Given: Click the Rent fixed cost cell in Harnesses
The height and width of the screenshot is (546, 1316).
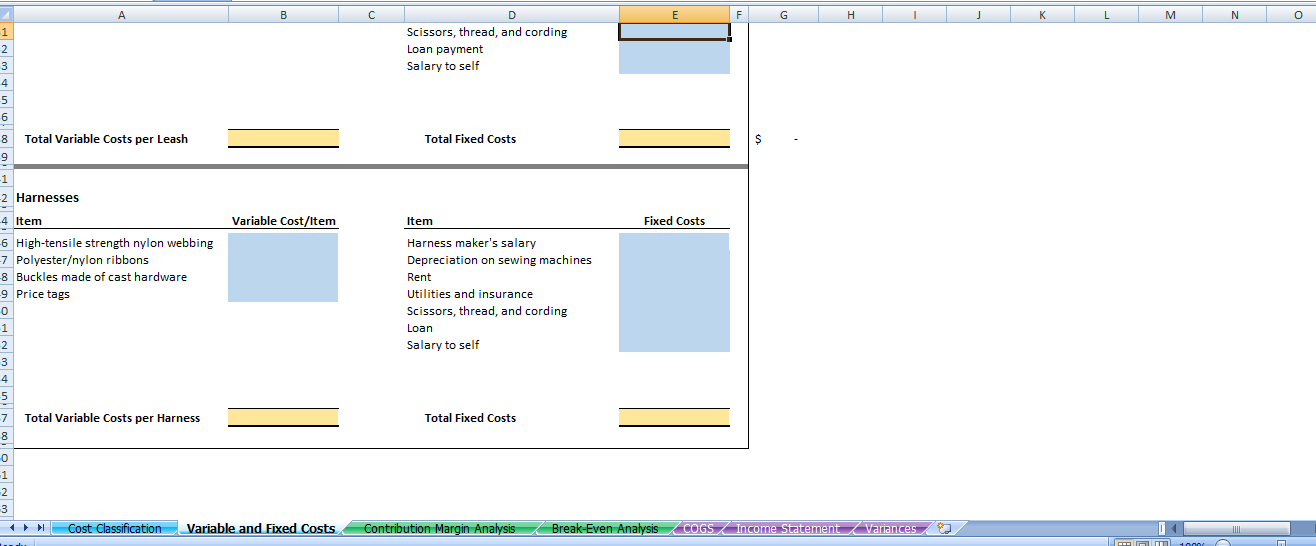Looking at the screenshot, I should coord(674,277).
